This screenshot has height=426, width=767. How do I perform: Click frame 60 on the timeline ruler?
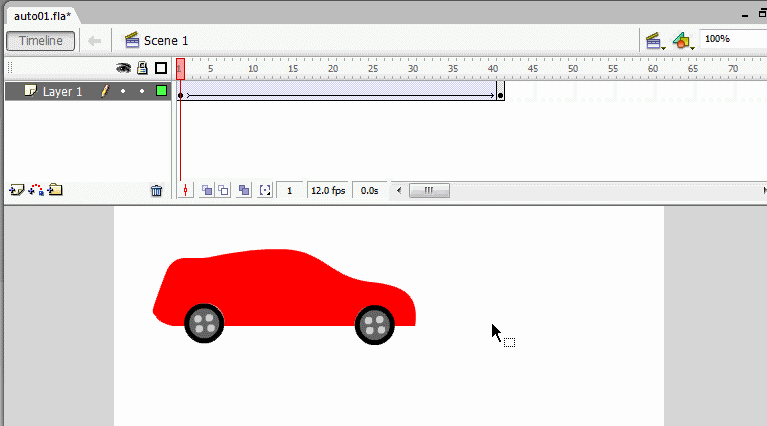click(x=653, y=68)
